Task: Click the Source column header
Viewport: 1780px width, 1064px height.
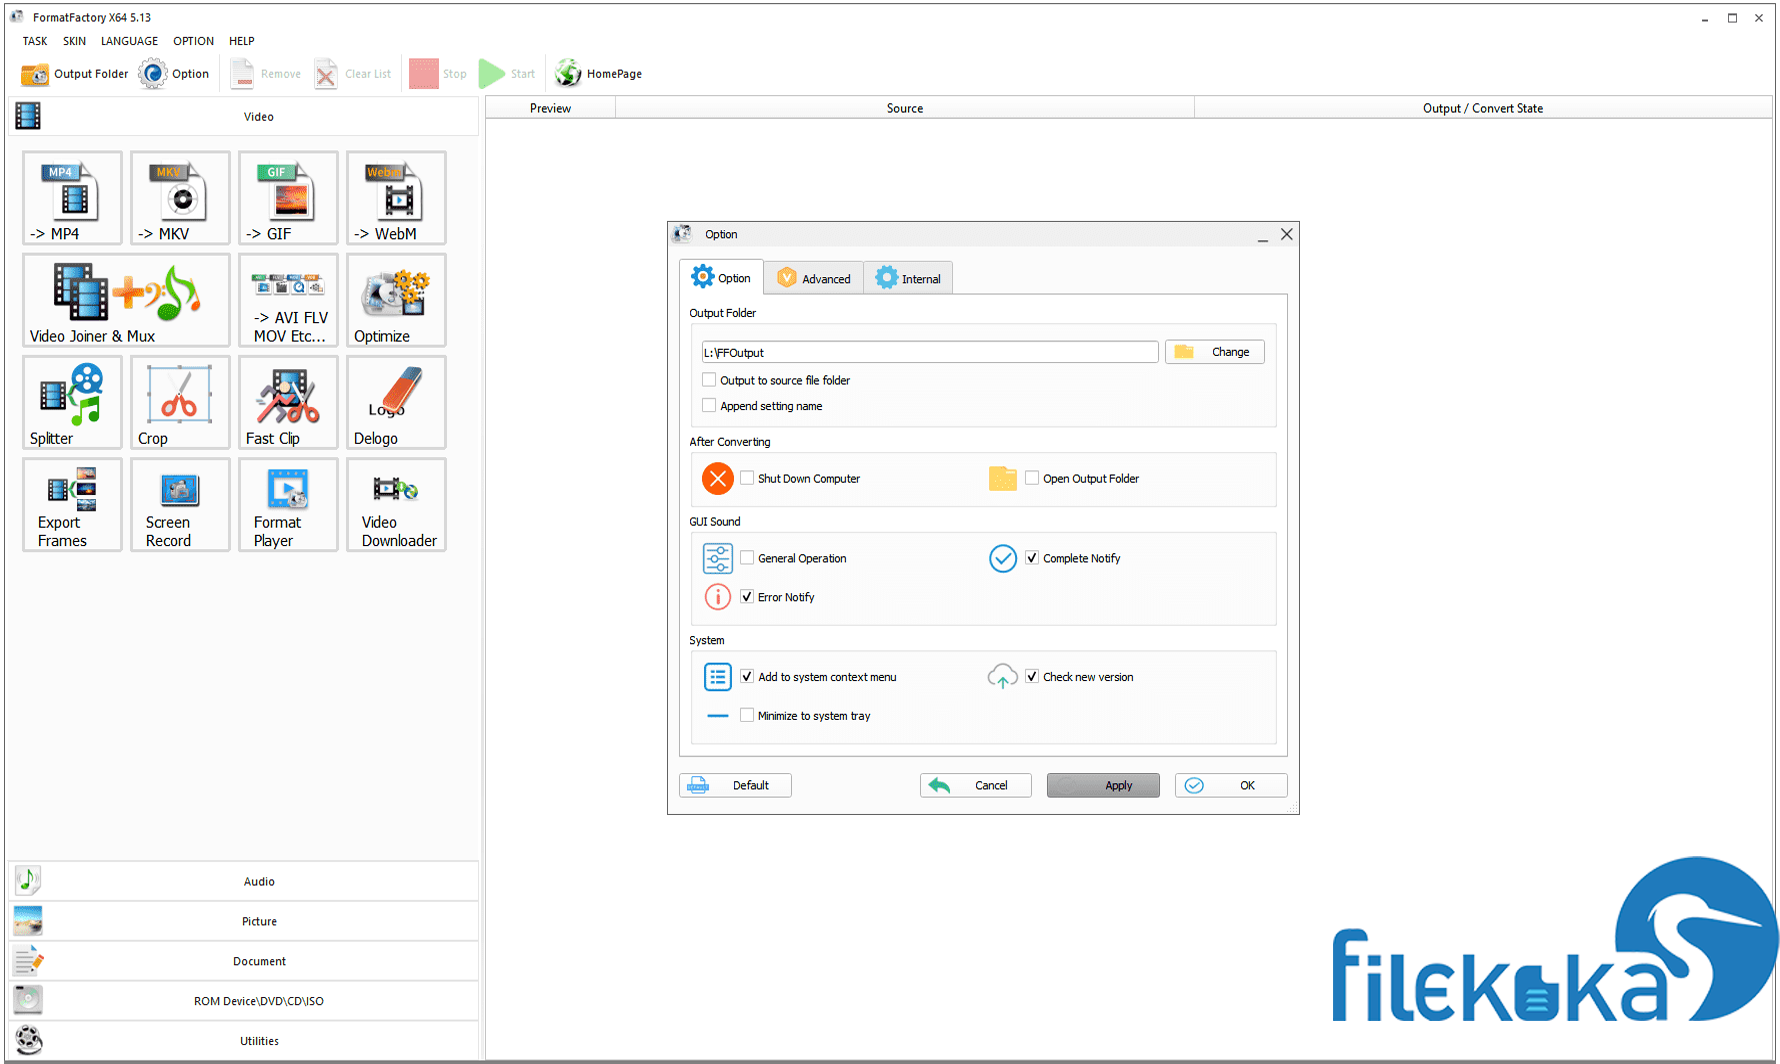Action: click(905, 108)
